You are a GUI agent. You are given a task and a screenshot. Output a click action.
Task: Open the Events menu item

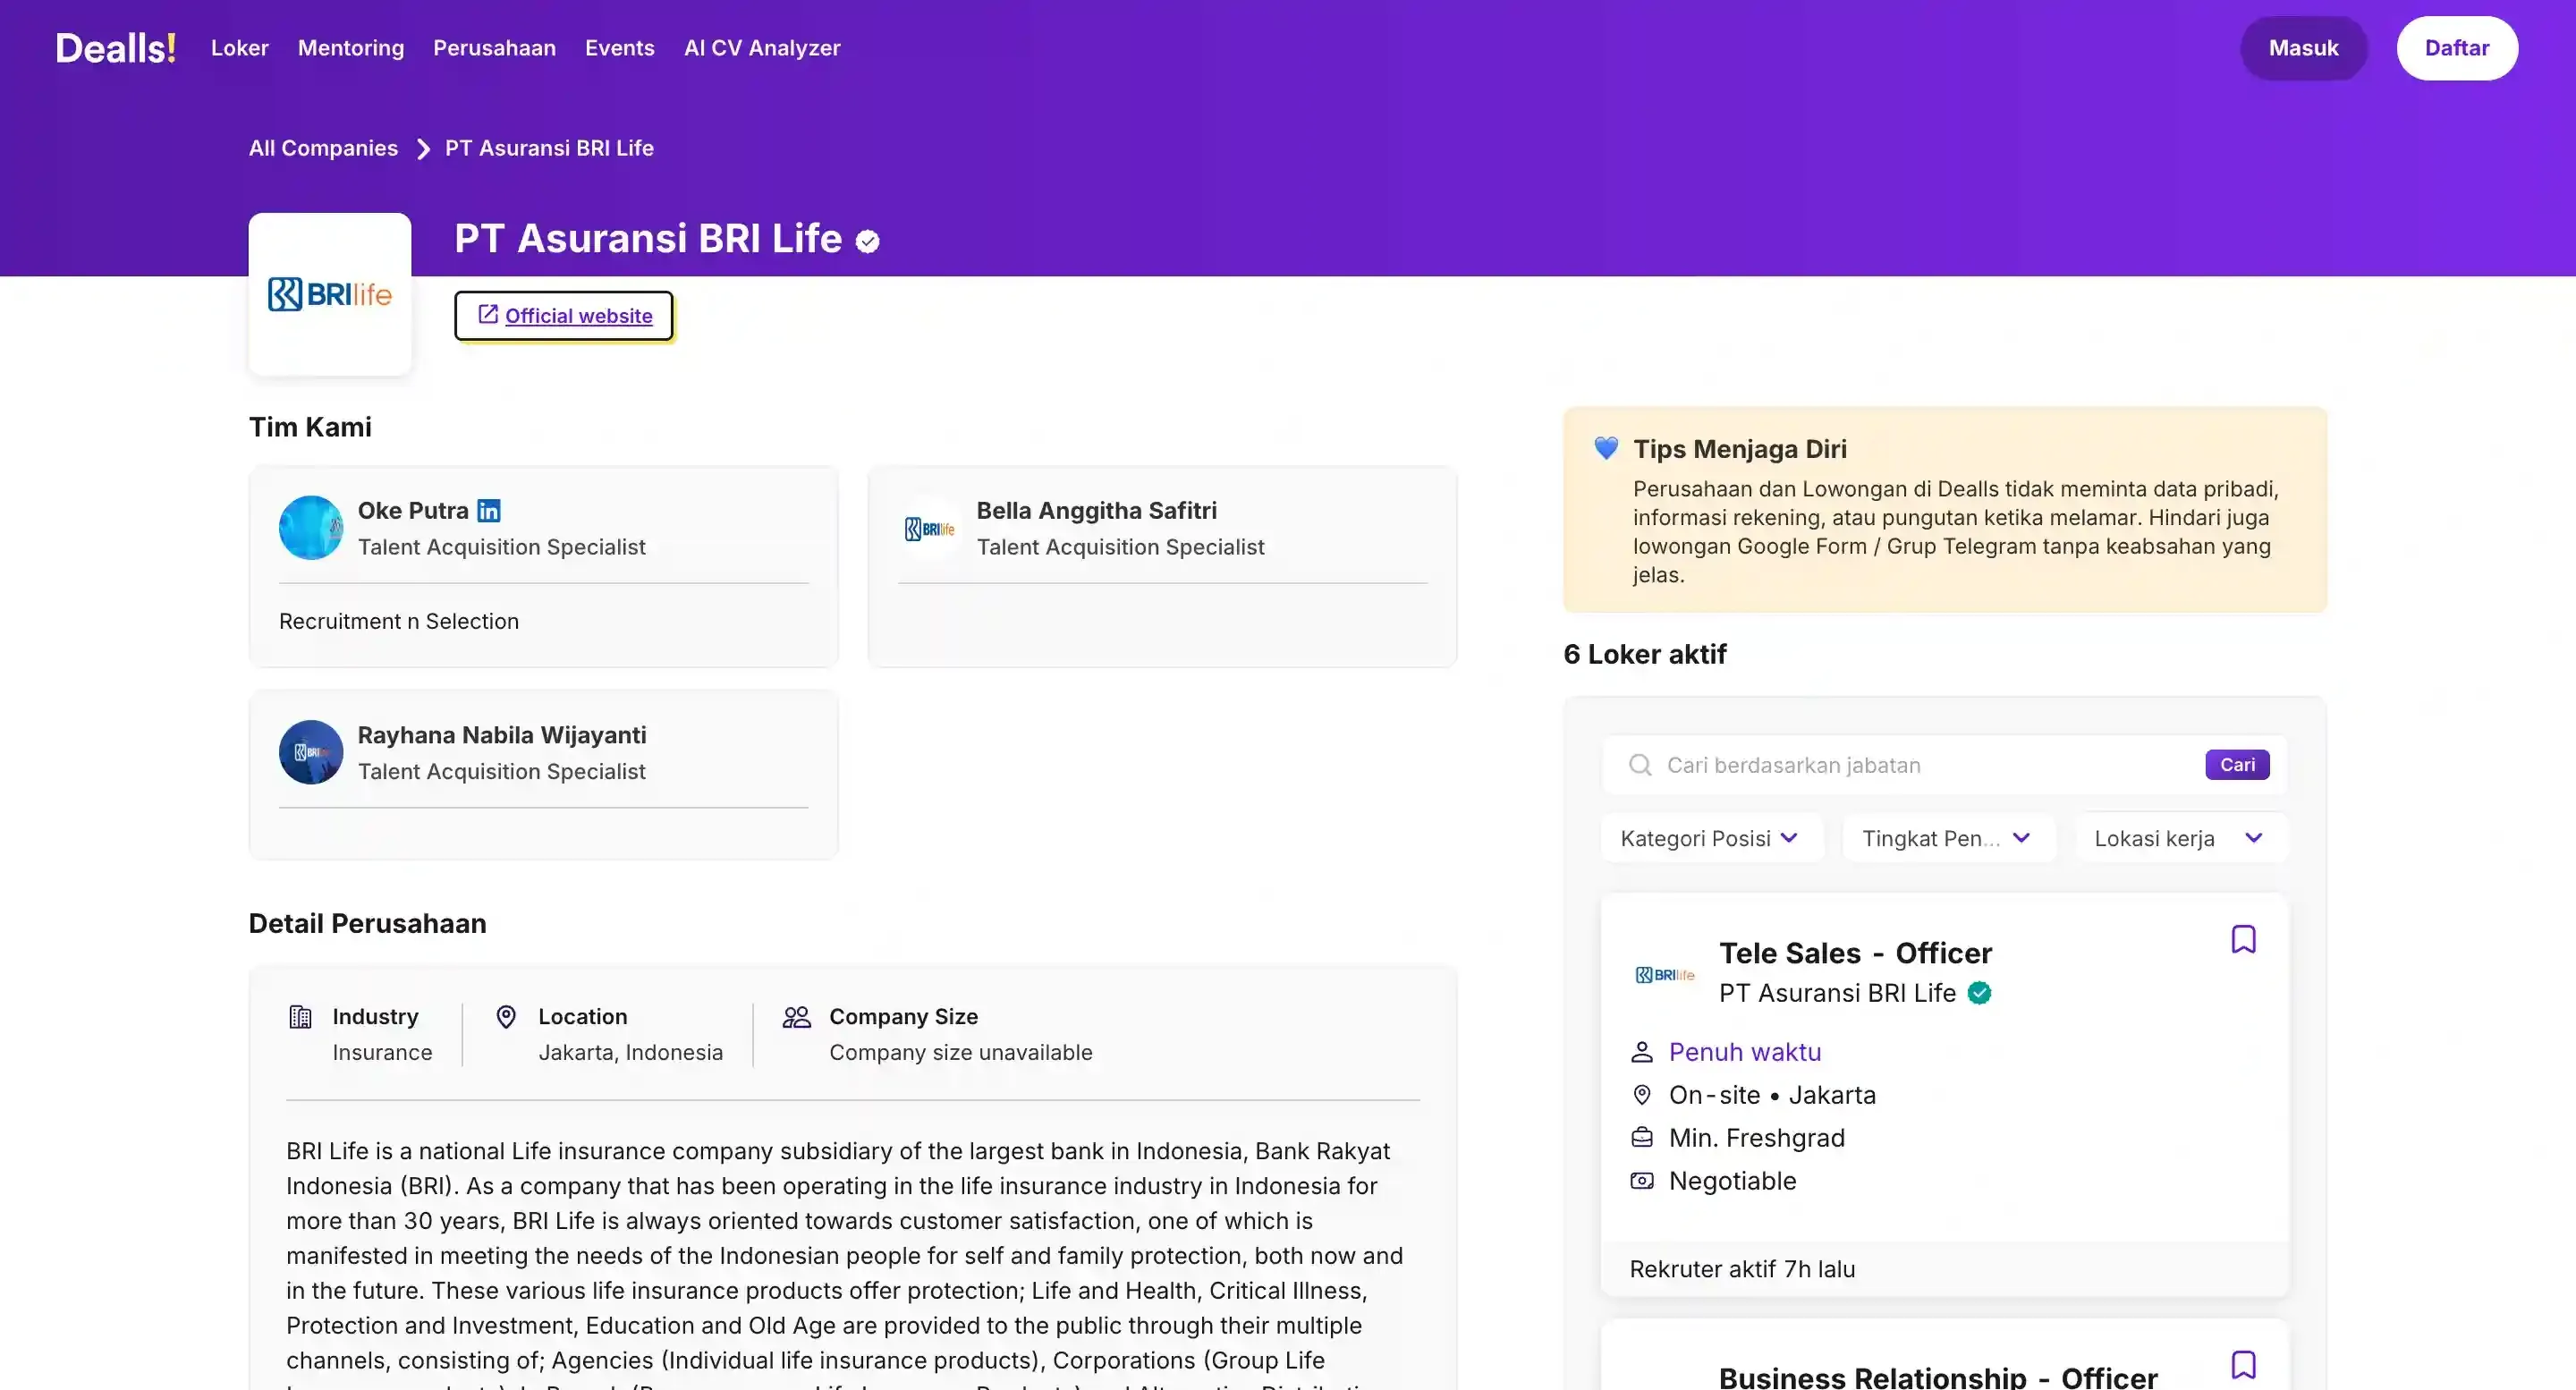click(620, 48)
